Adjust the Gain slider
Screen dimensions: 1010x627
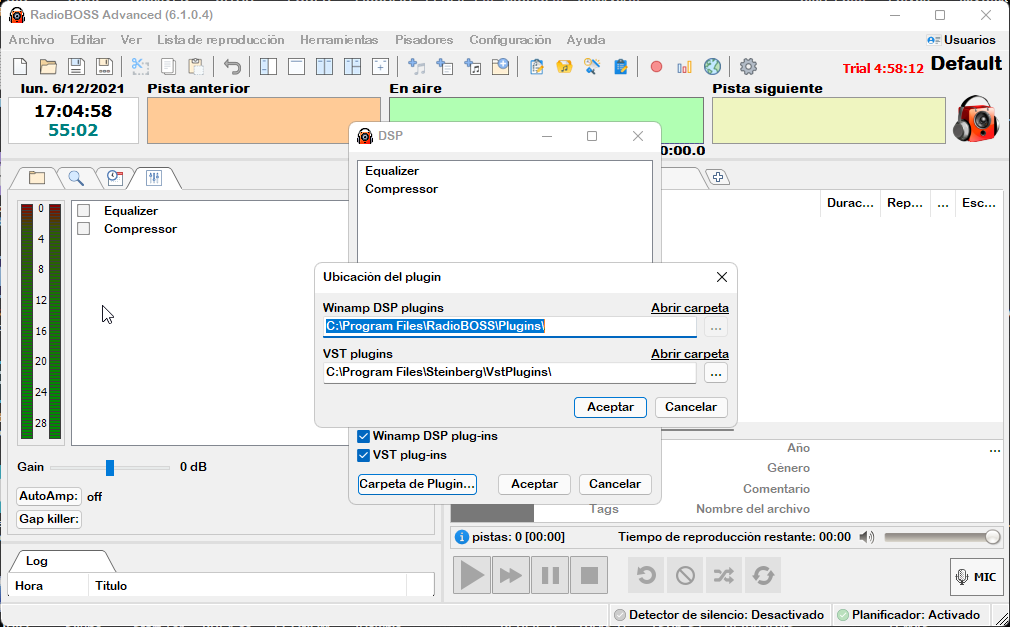109,466
